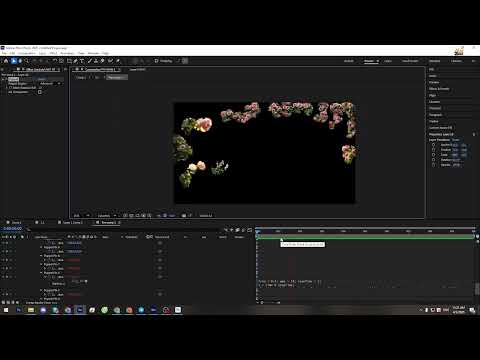Expand the Content-Aware Fill panel
Image resolution: width=480 pixels, height=360 pixels.
click(440, 128)
